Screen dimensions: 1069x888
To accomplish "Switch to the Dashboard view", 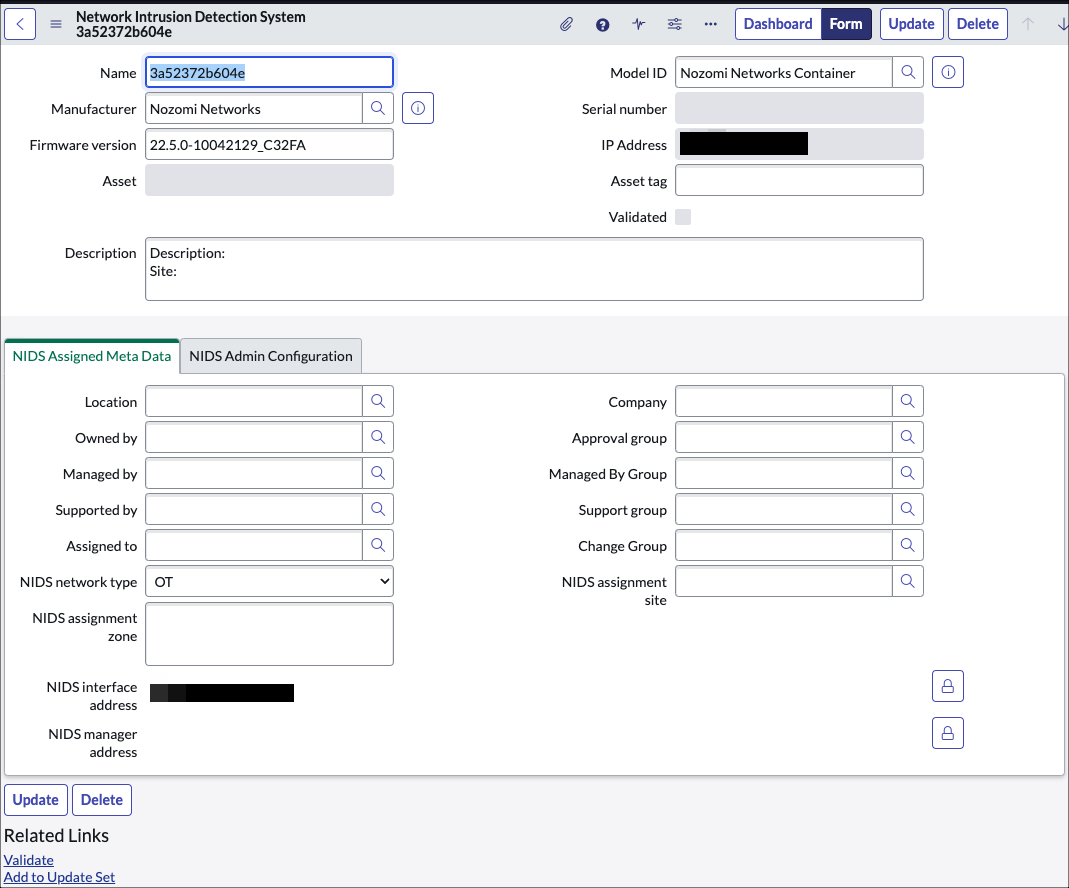I will click(777, 24).
